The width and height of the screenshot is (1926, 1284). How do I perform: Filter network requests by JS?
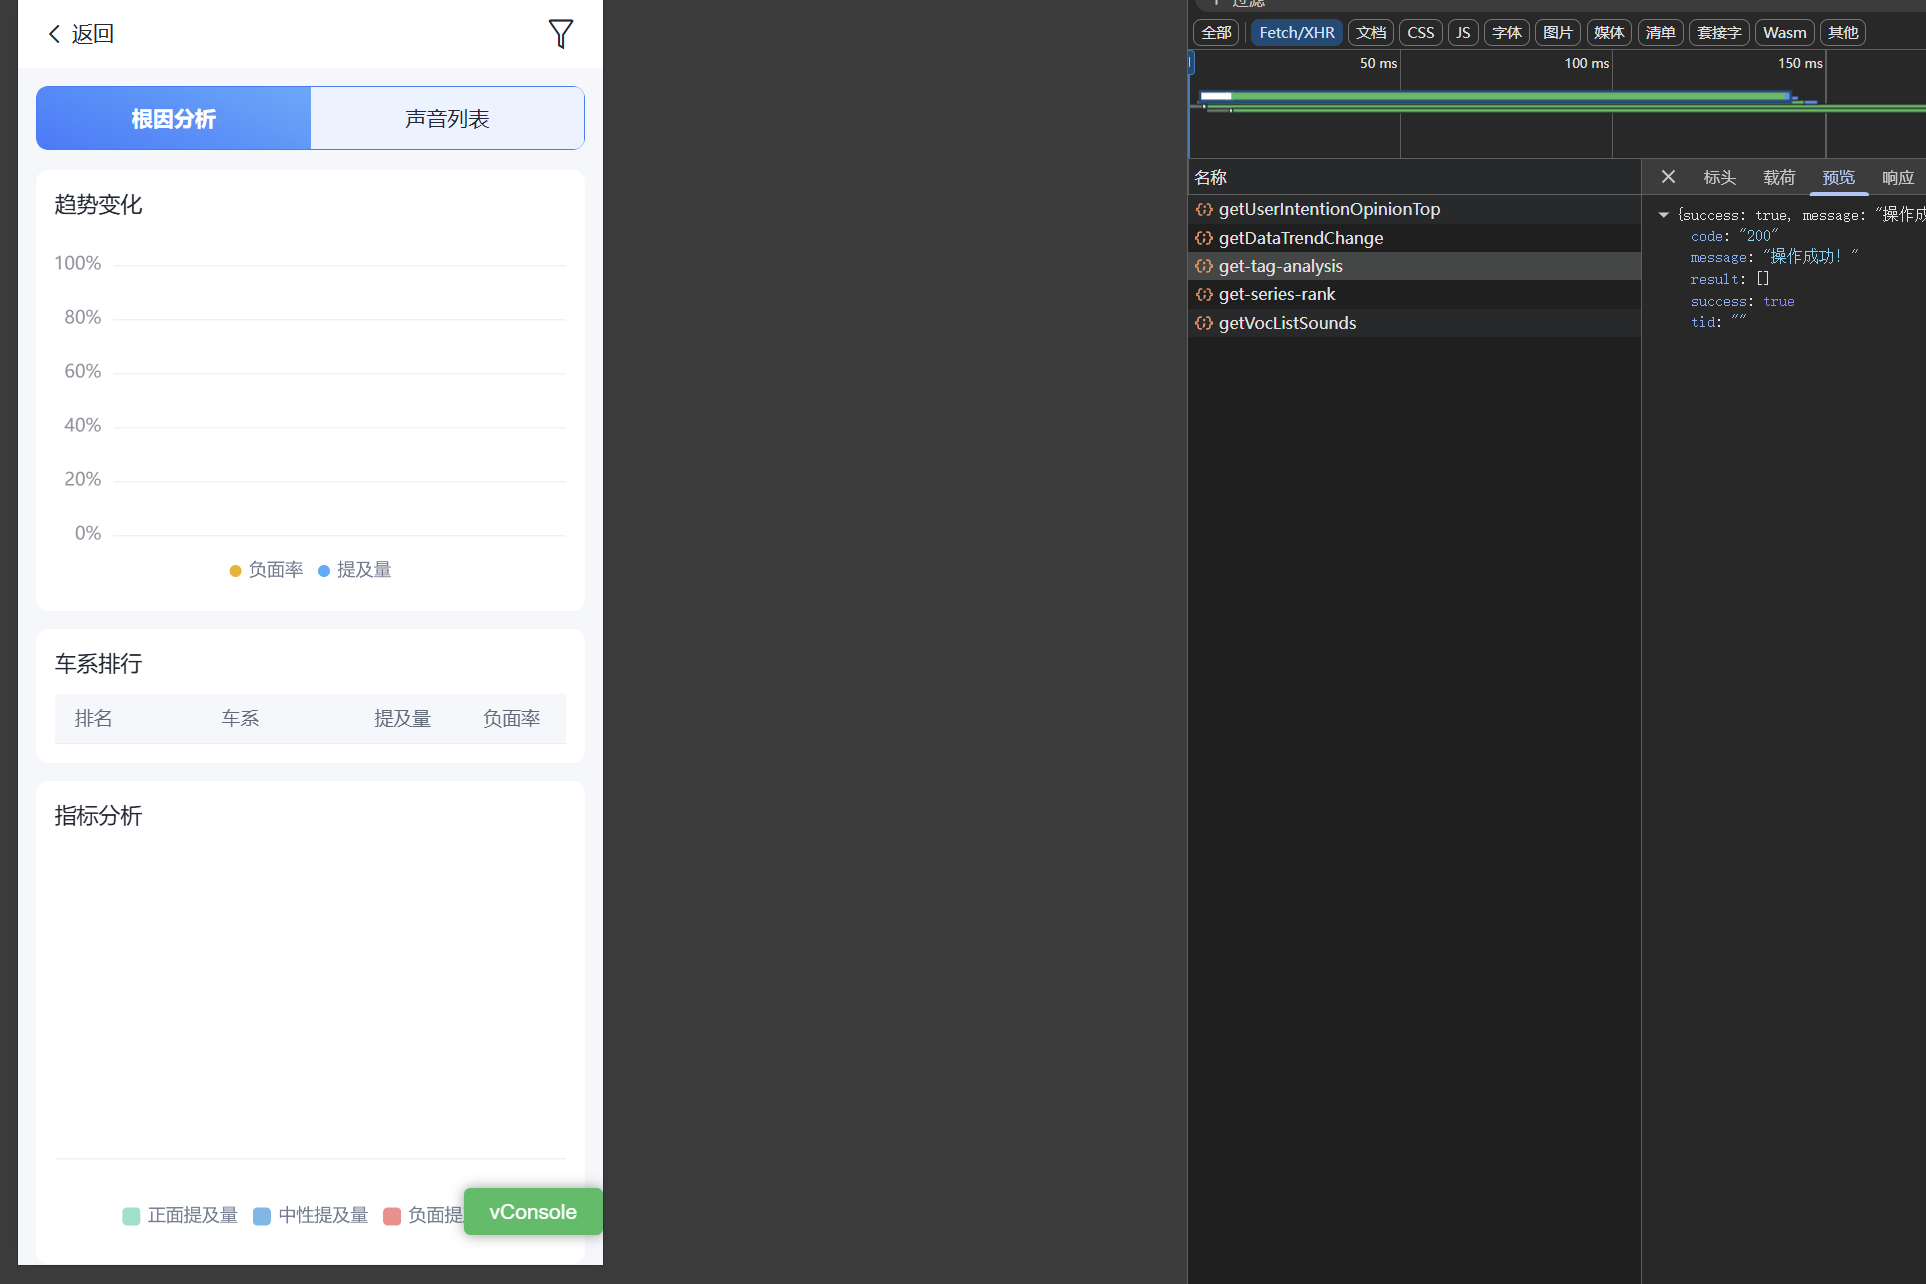(x=1463, y=33)
